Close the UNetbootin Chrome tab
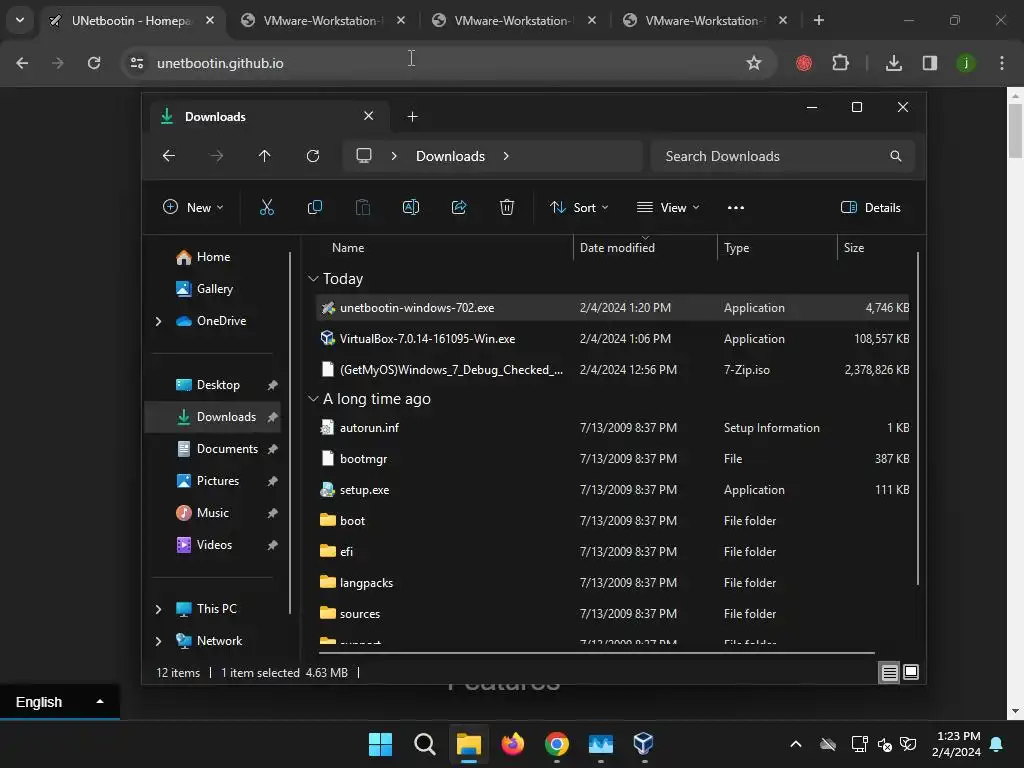 [210, 21]
